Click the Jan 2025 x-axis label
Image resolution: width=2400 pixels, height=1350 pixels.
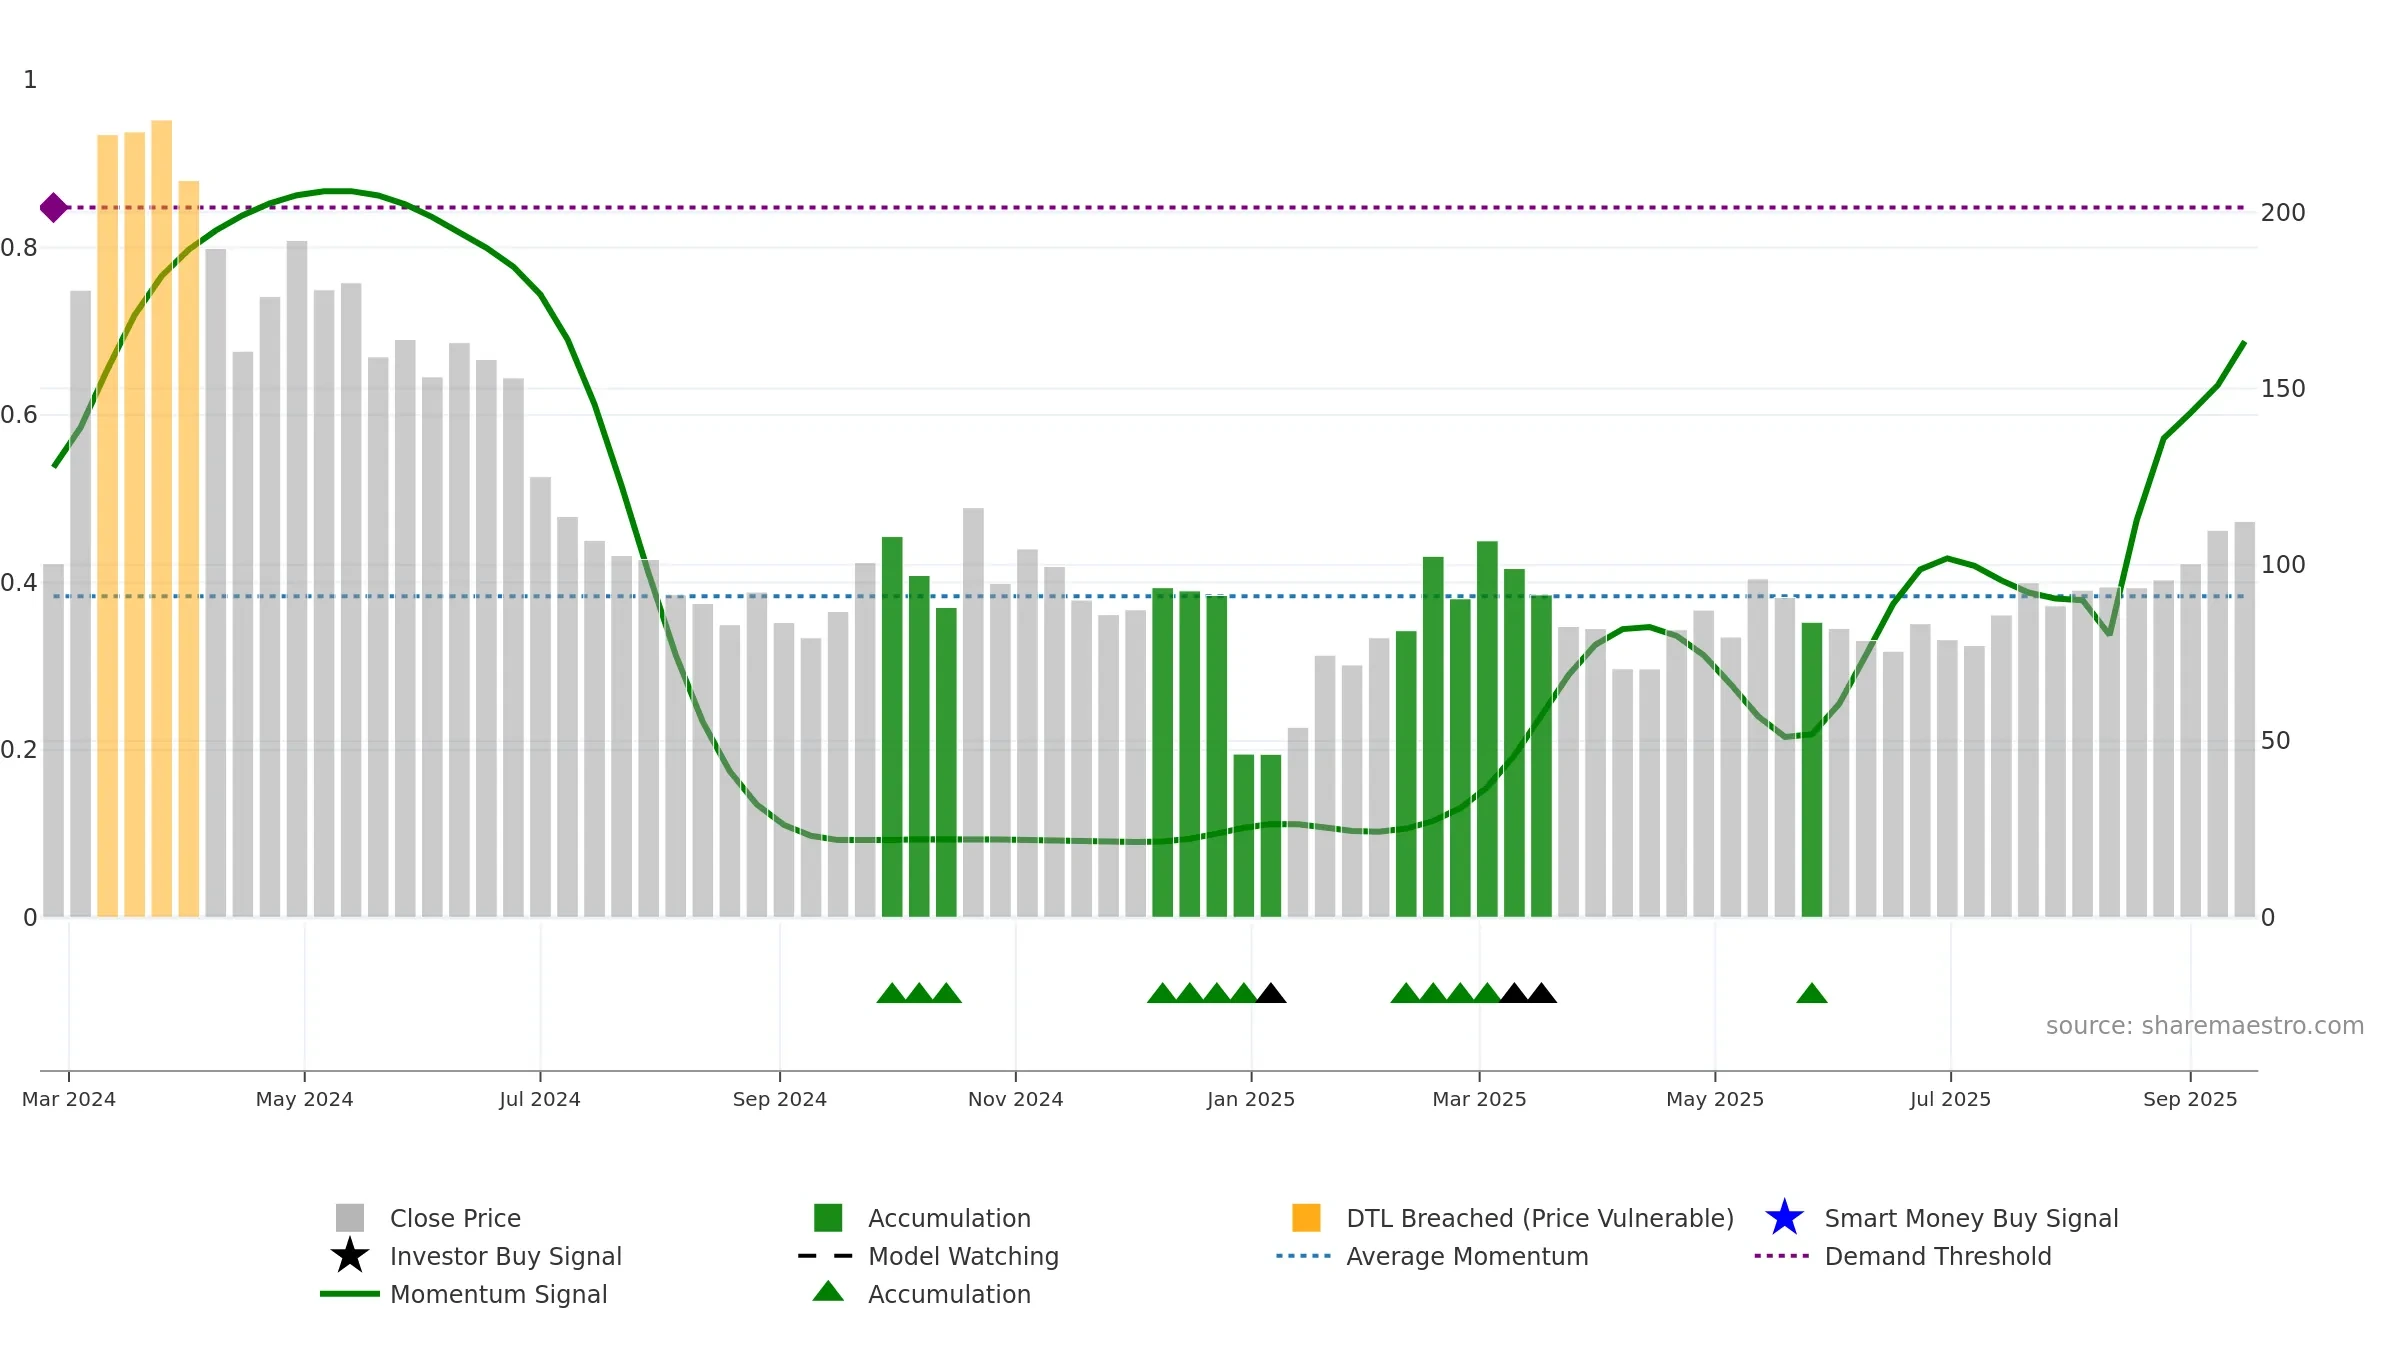[1251, 1099]
